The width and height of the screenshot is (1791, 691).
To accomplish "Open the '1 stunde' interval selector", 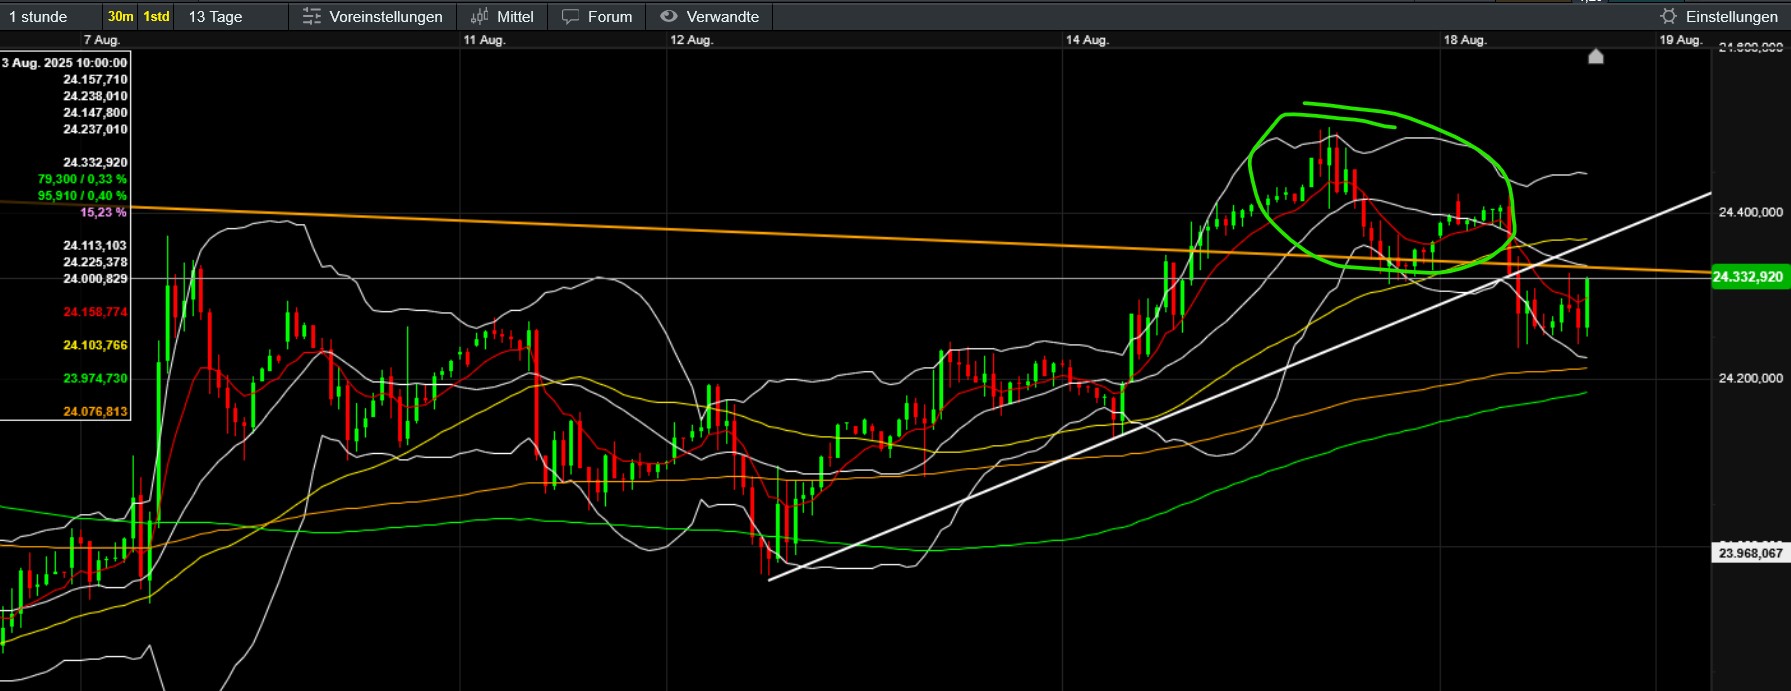I will click(38, 17).
